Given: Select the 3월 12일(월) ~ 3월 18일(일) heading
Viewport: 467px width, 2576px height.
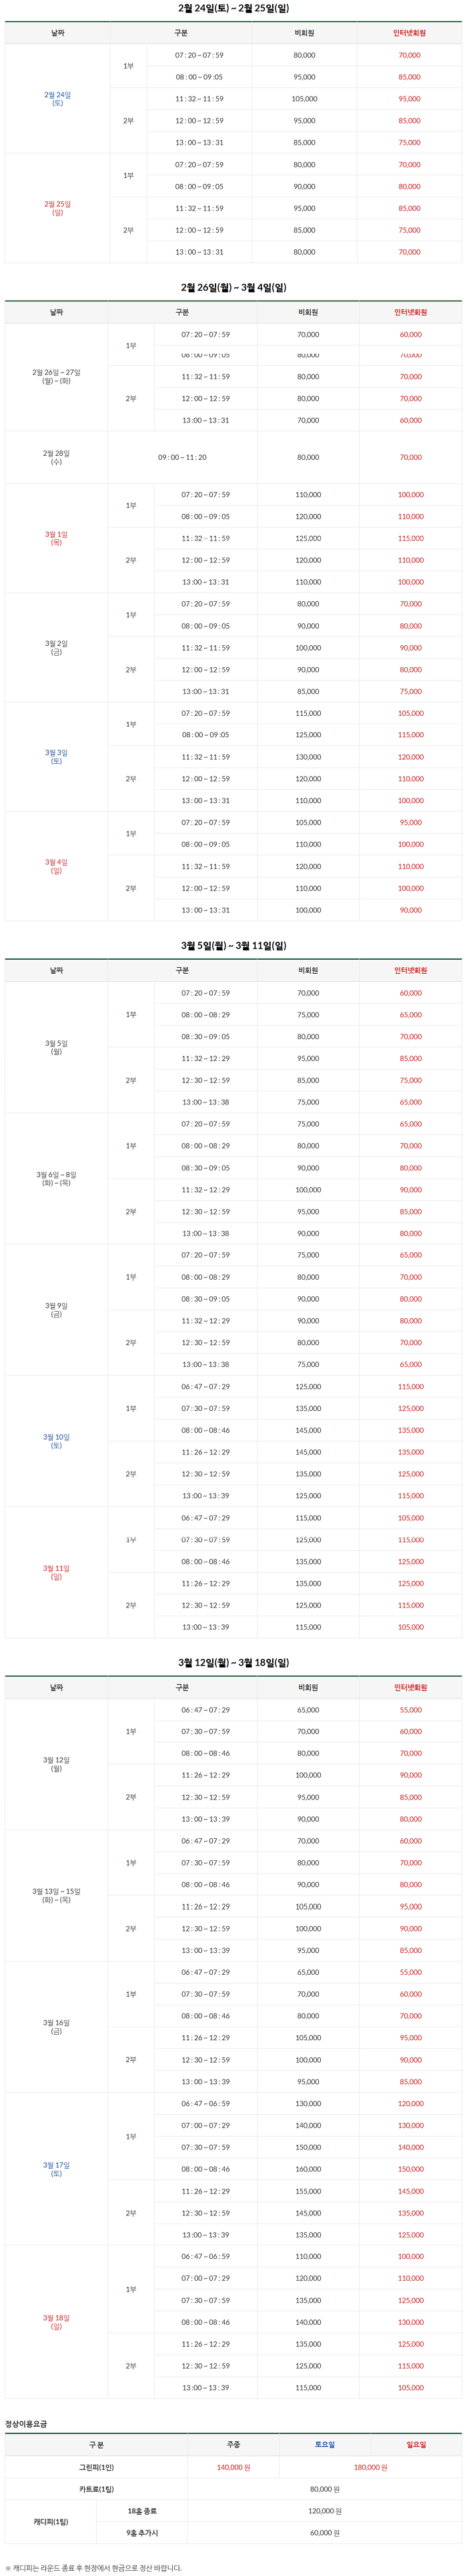Looking at the screenshot, I should (x=233, y=1662).
